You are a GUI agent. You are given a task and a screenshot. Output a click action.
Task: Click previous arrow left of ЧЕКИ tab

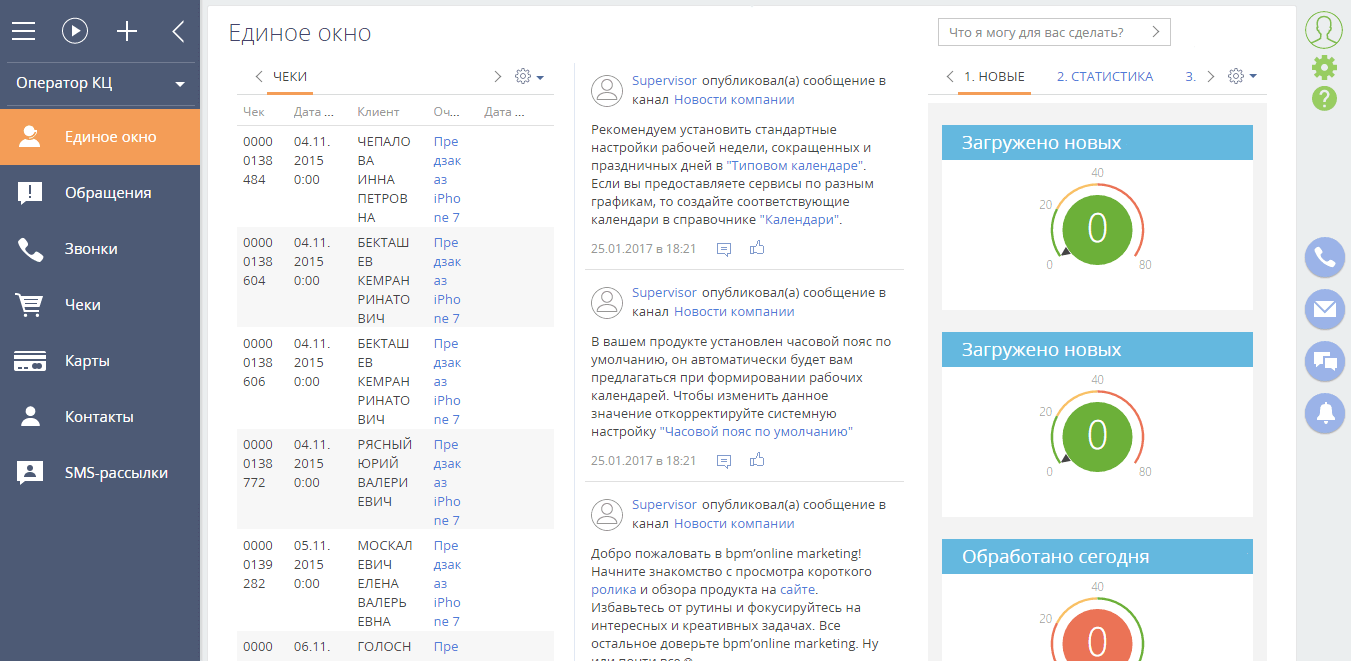258,77
